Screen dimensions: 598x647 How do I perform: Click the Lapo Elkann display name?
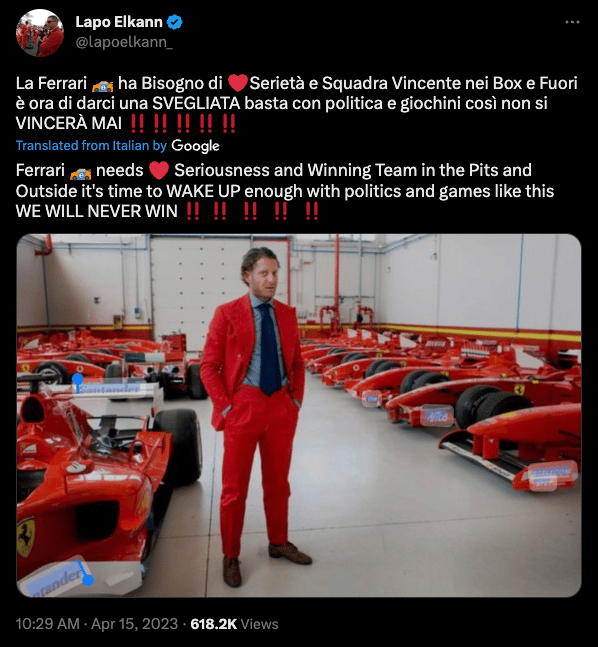pyautogui.click(x=119, y=22)
